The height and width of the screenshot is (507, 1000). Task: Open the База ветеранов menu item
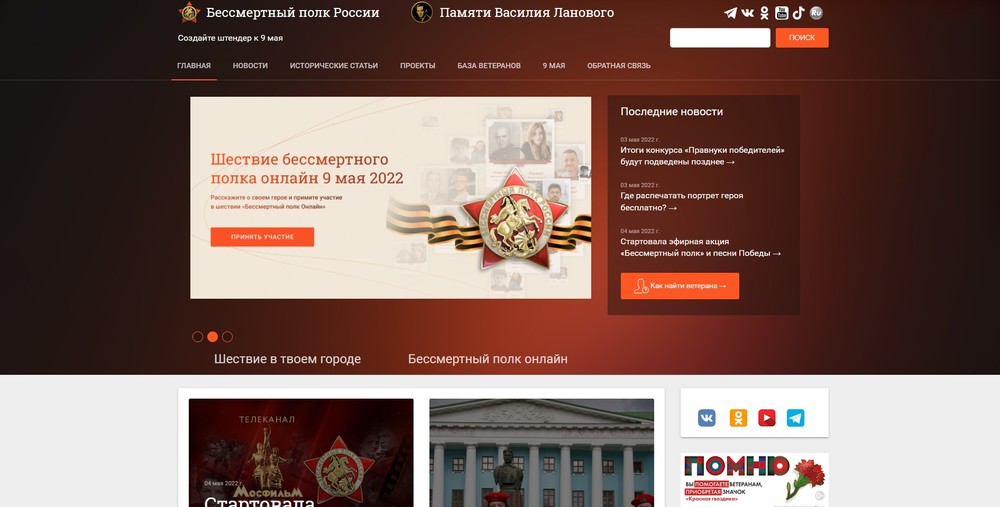[489, 66]
